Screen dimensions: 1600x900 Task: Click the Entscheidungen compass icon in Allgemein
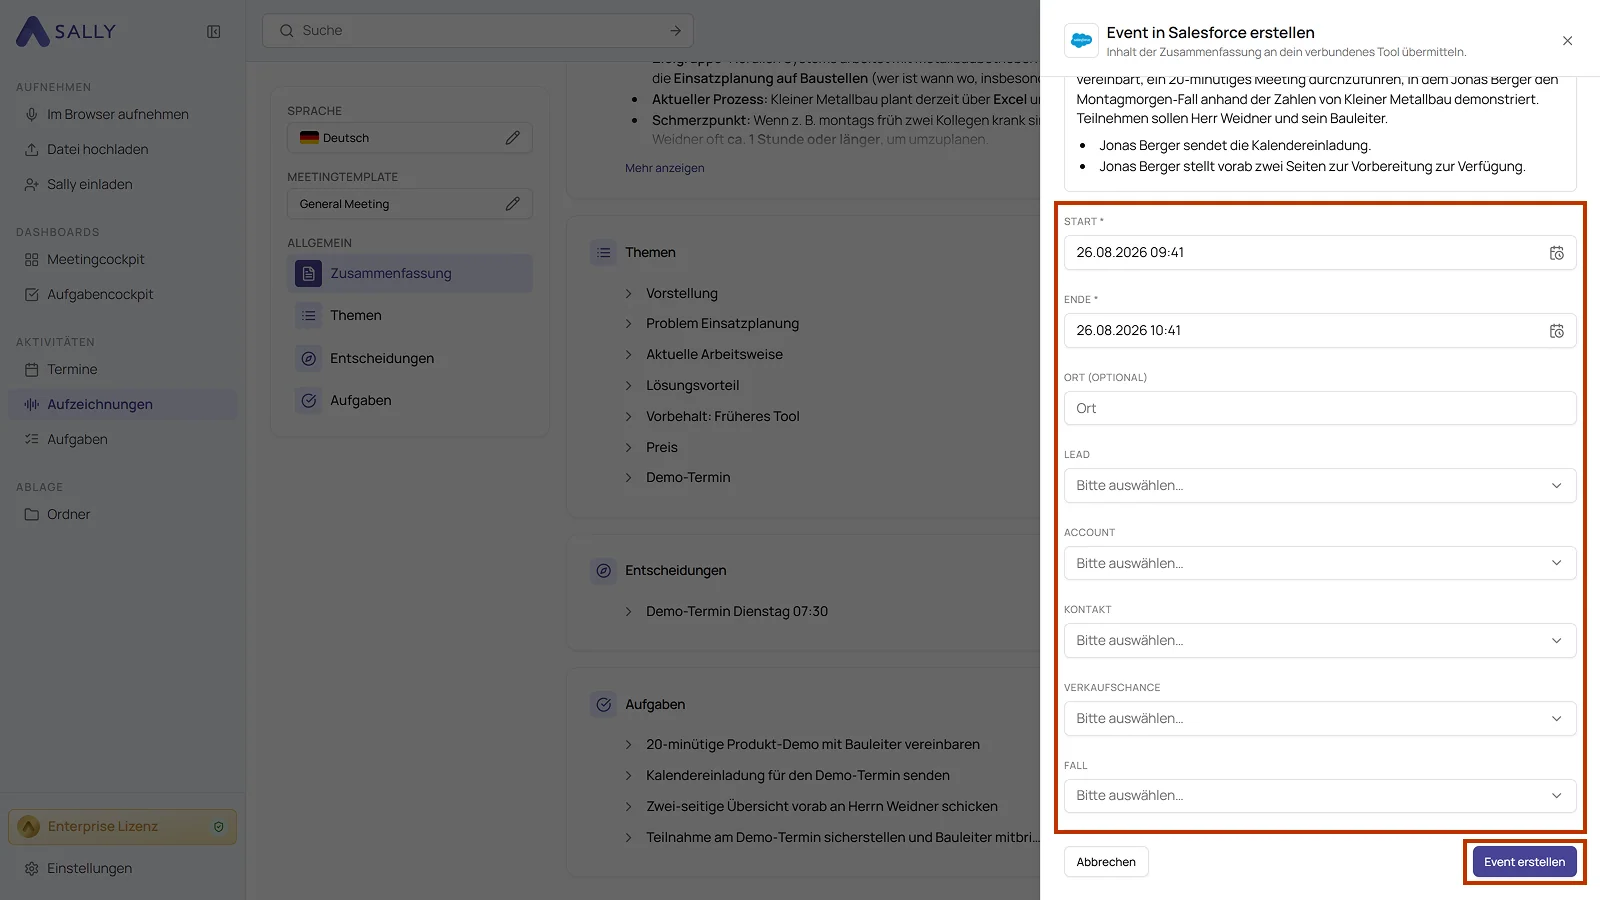click(308, 358)
